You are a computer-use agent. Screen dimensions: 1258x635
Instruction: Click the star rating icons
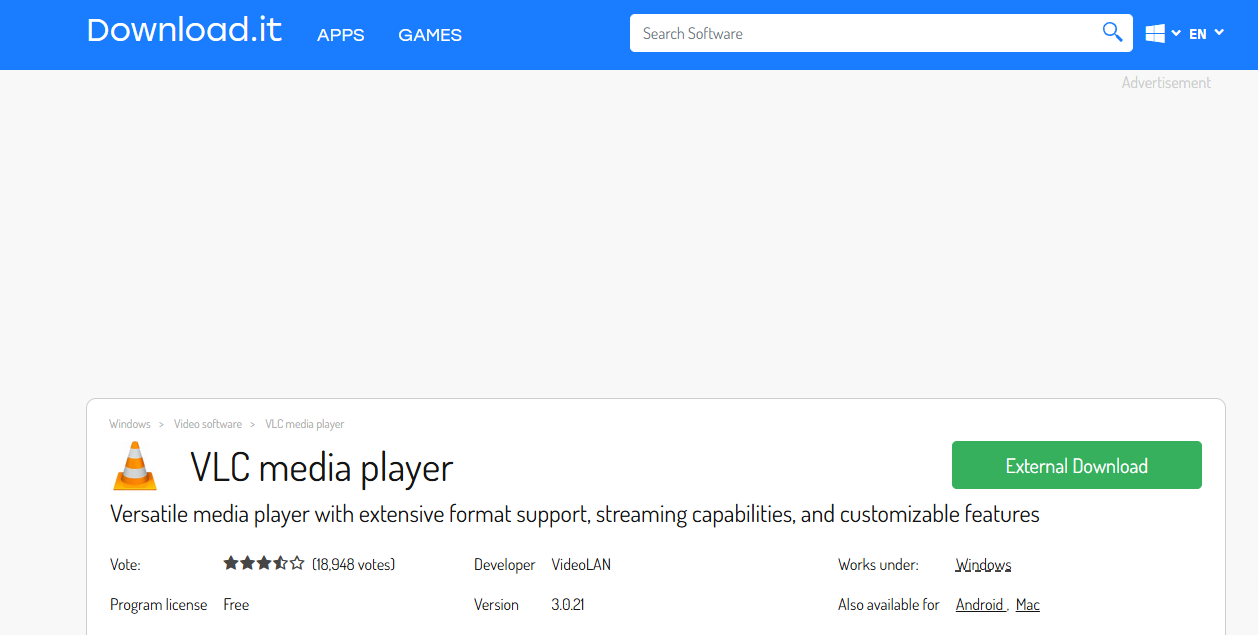pos(264,563)
